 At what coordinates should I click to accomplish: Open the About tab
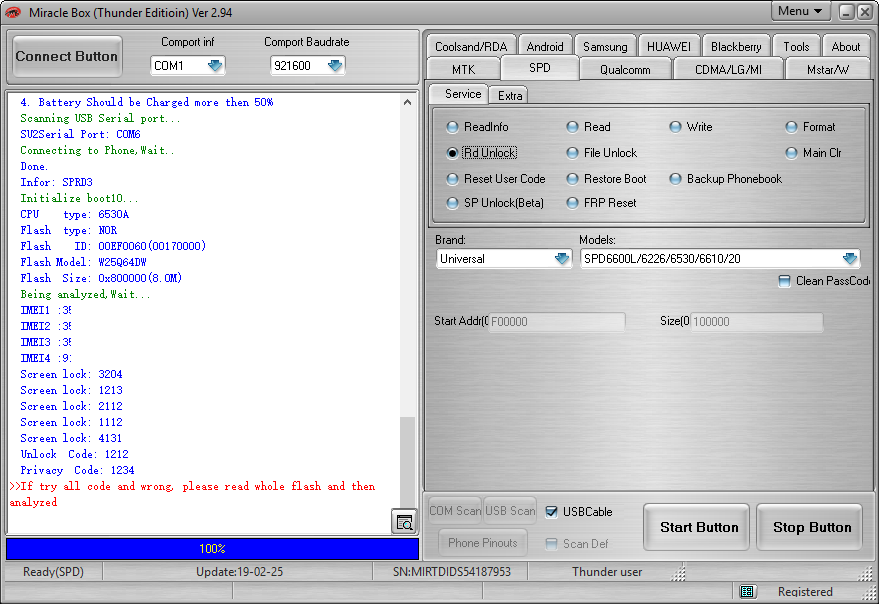click(x=845, y=47)
